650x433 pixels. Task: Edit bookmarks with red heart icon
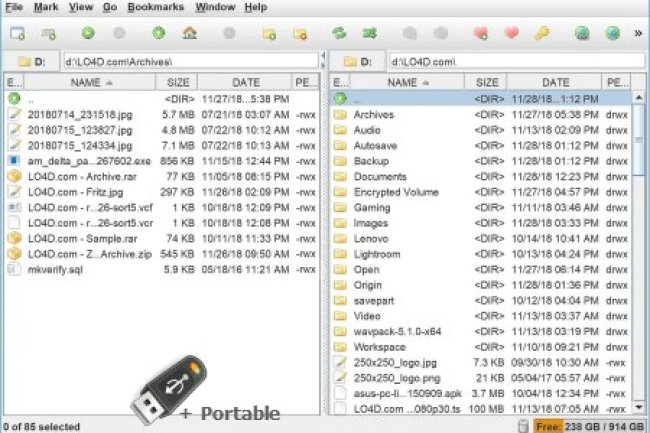click(512, 33)
